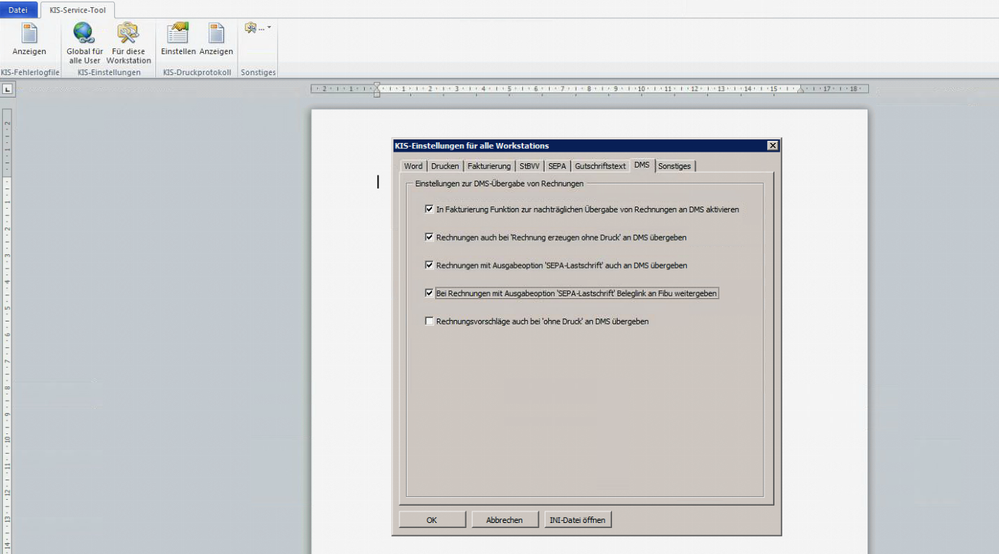Click Einstellen in the KIS-Druckprotokoll group
Image resolution: width=999 pixels, height=554 pixels.
(178, 40)
